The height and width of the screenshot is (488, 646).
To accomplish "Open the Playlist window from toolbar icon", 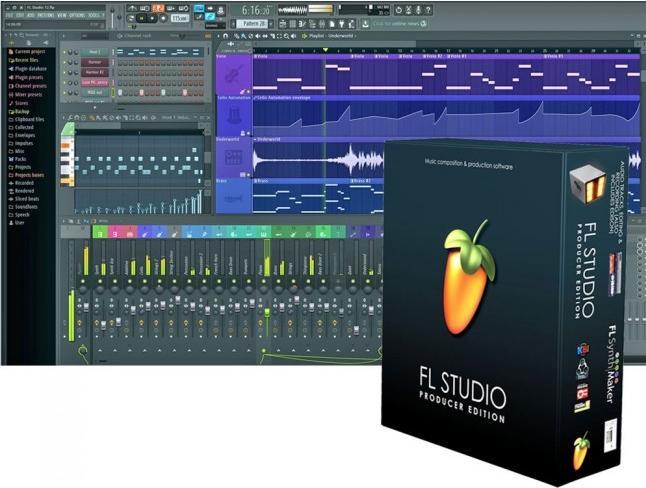I will [283, 23].
